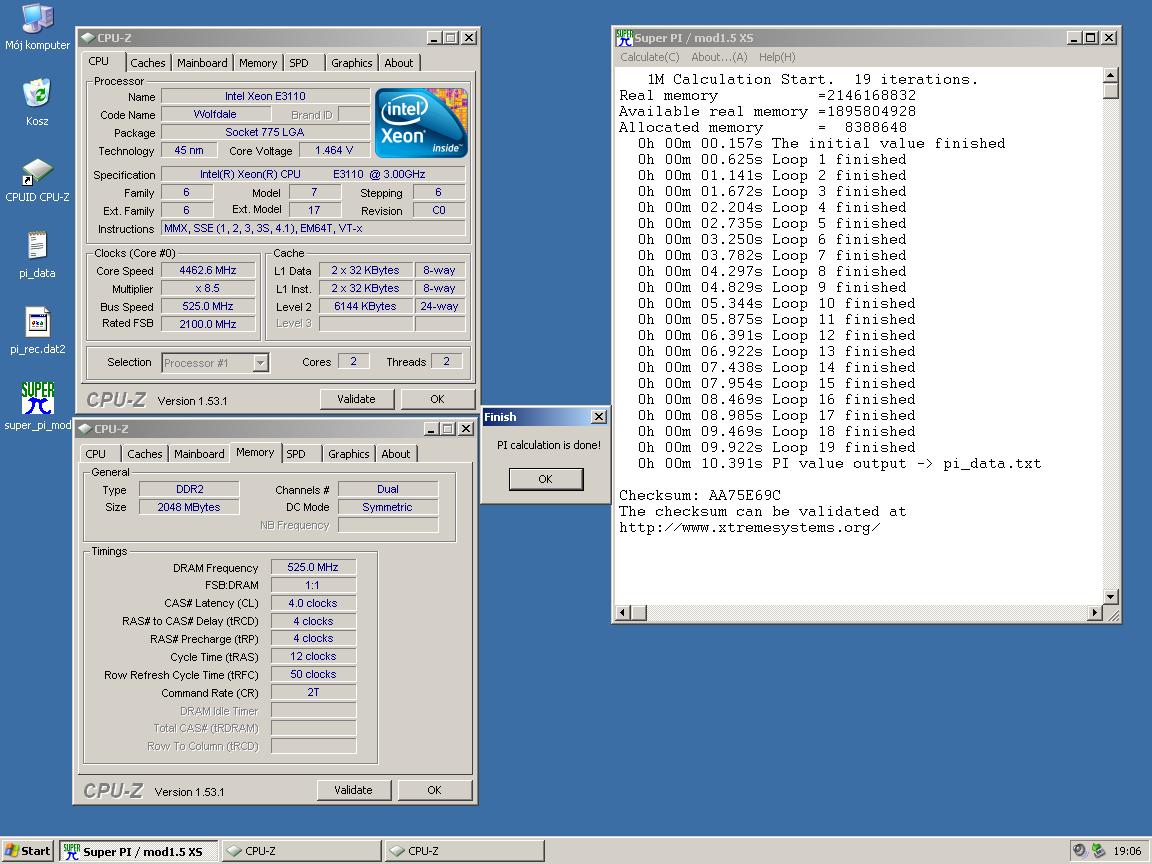Open the Mój komputer desktop icon

click(x=37, y=28)
